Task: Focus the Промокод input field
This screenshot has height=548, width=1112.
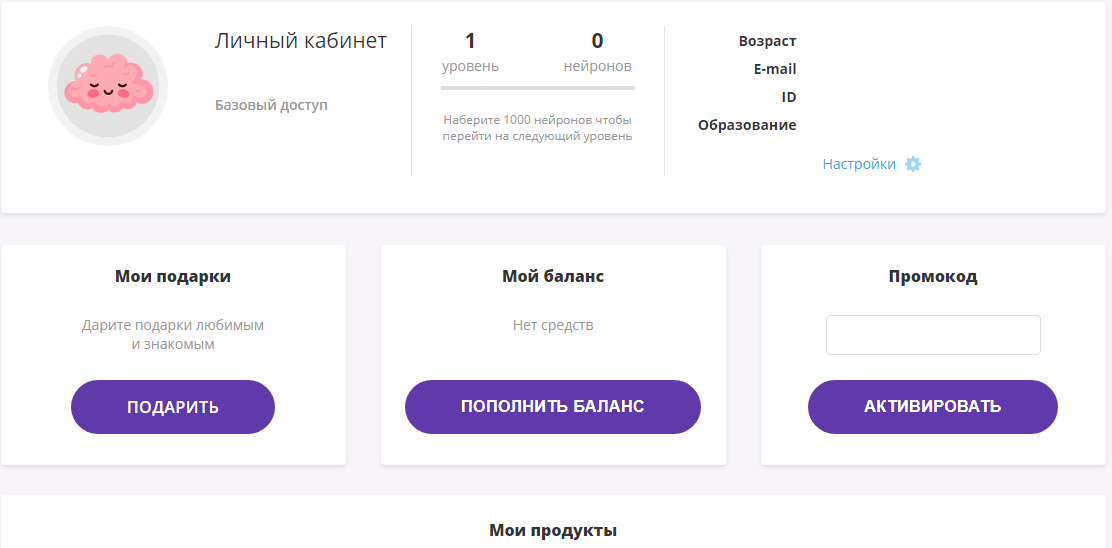Action: 933,335
